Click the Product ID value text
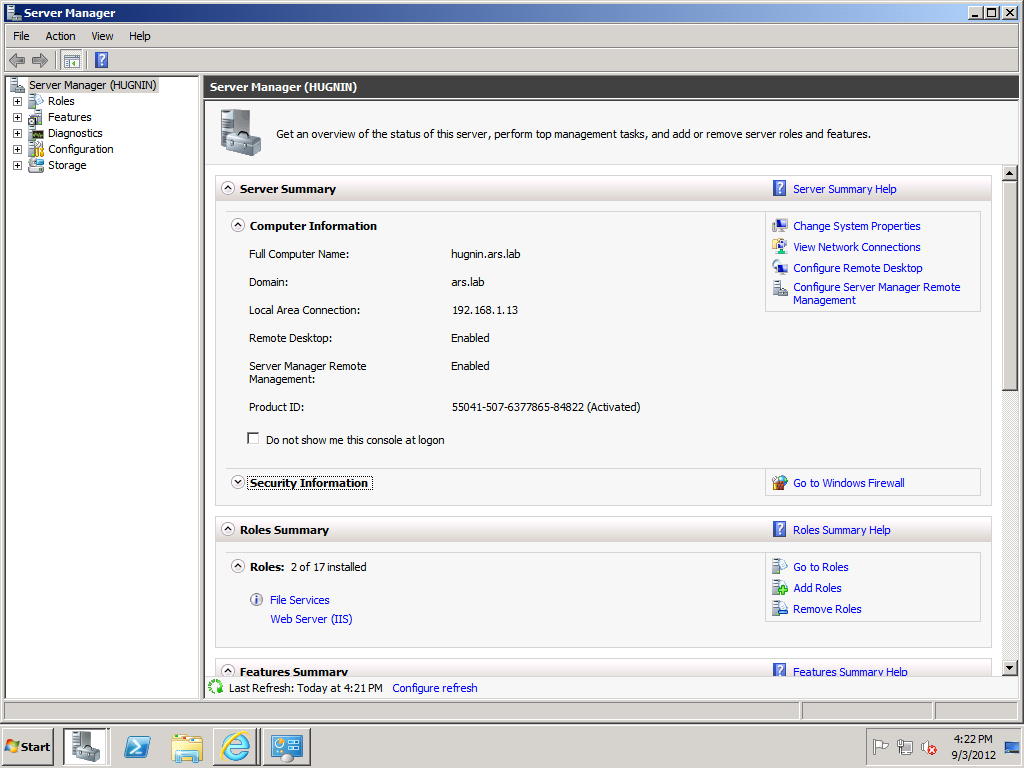Screen dimensions: 1024x768 (545, 407)
